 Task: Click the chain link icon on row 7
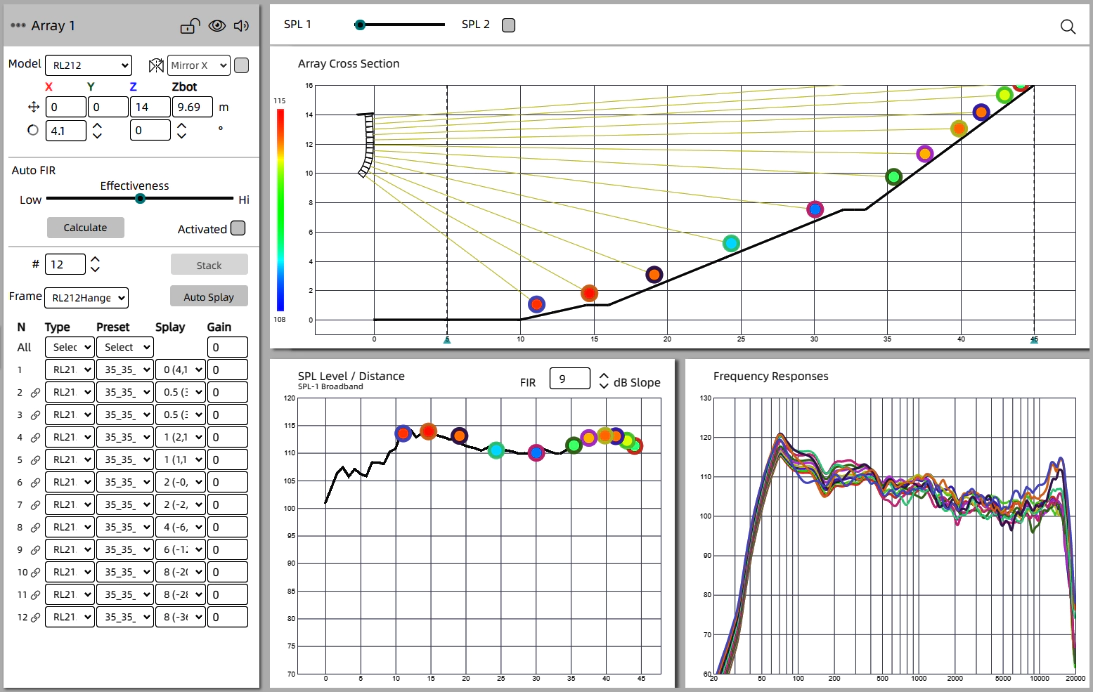click(x=36, y=505)
